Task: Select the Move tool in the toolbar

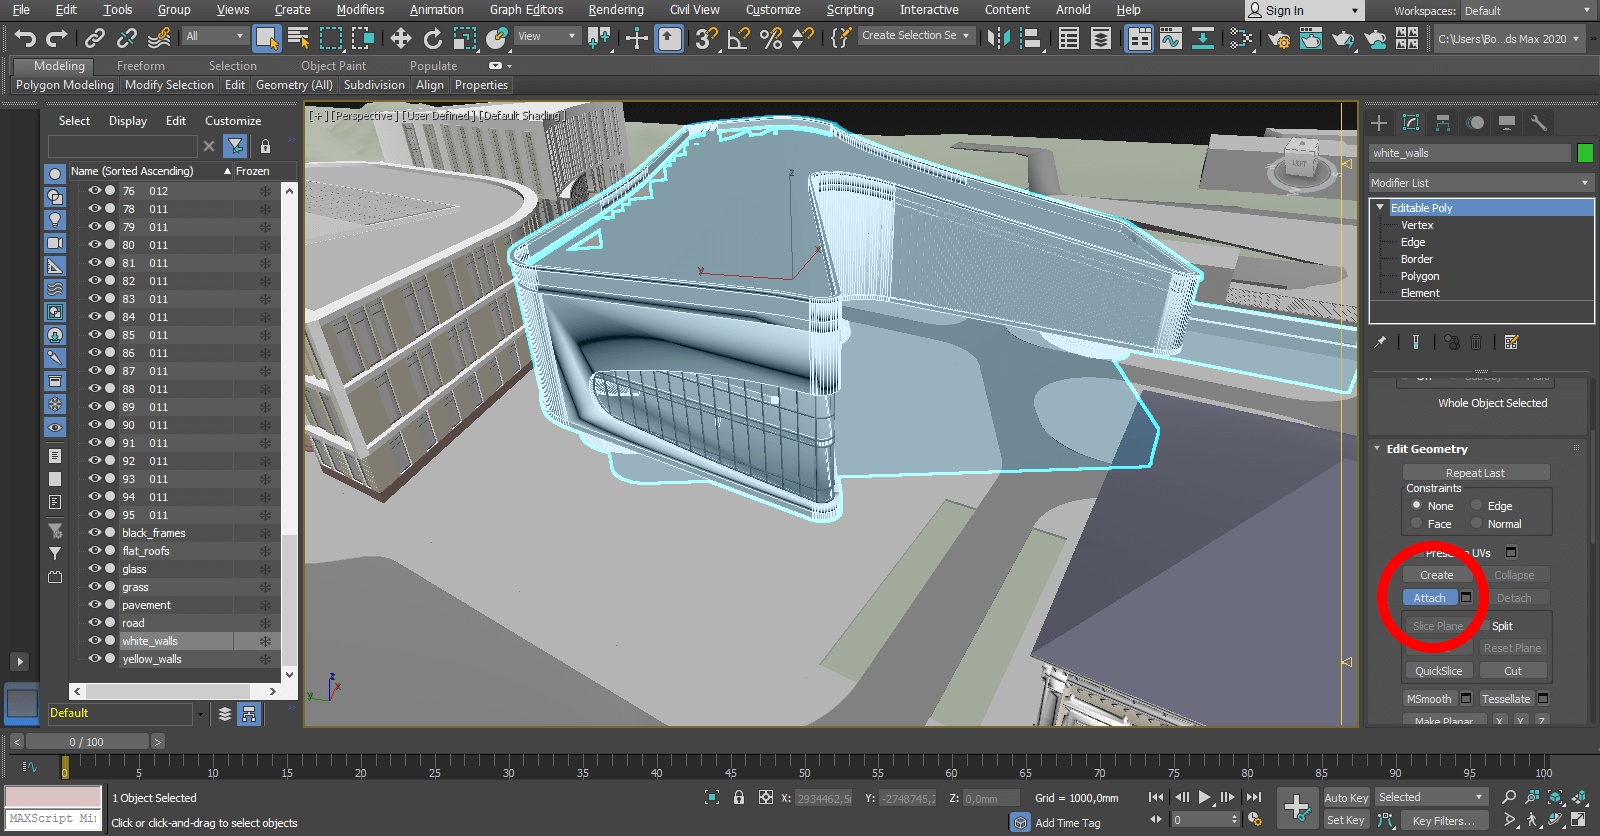Action: [x=400, y=38]
